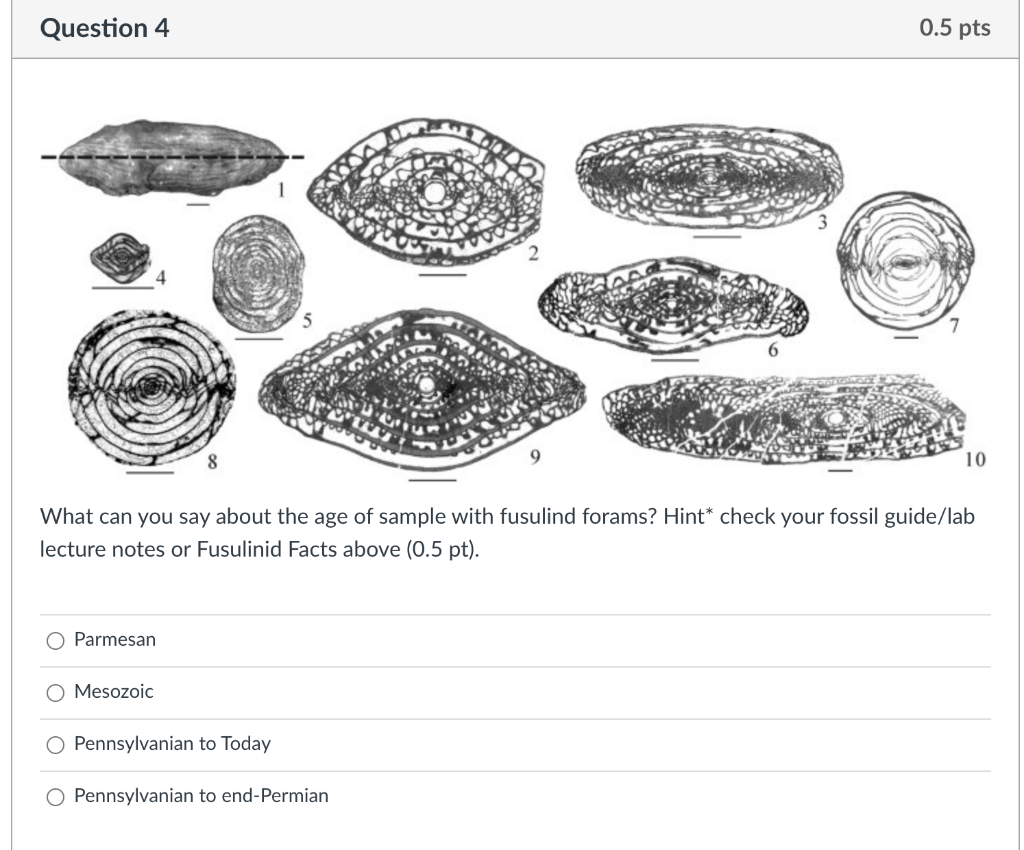1024x850 pixels.
Task: Click oval concentric fossil number 5
Action: pos(258,273)
